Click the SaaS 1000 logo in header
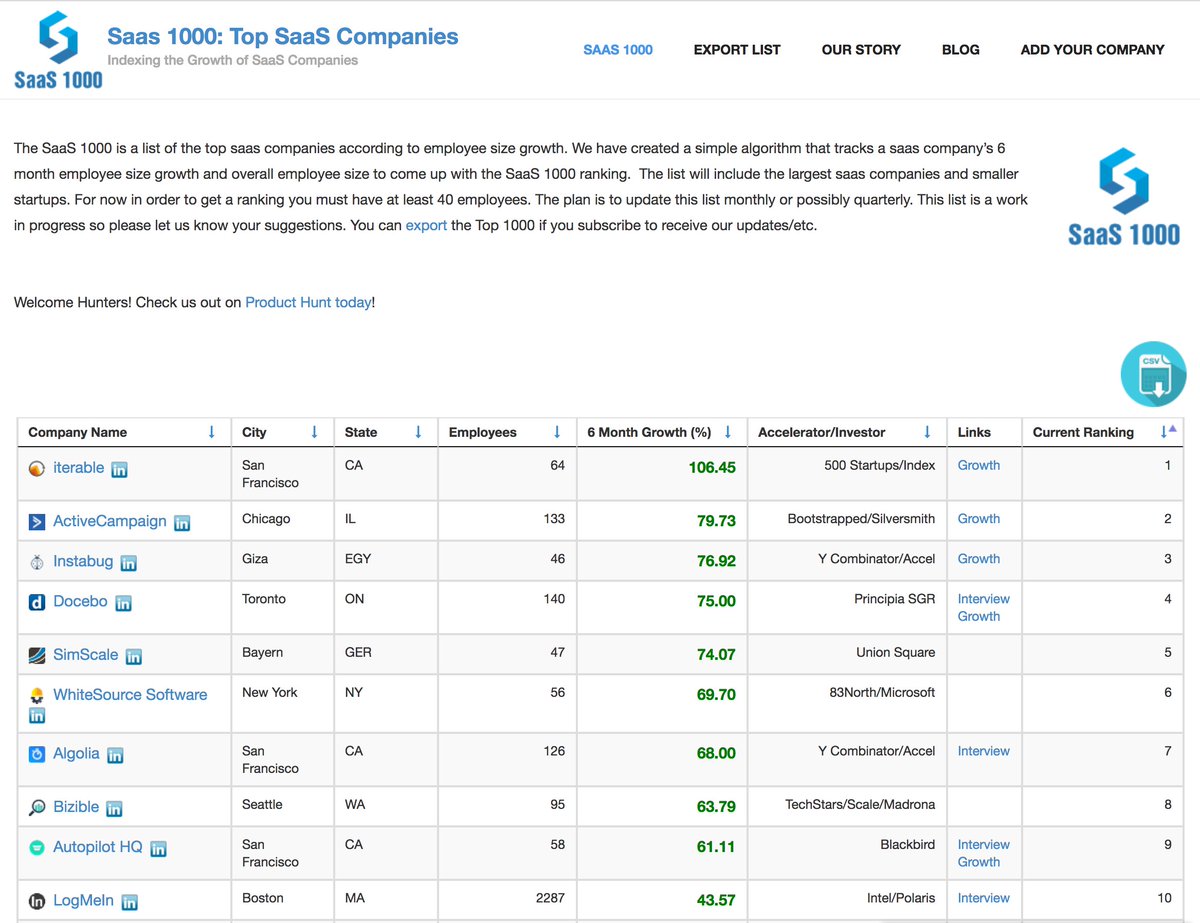This screenshot has height=923, width=1200. (x=58, y=50)
